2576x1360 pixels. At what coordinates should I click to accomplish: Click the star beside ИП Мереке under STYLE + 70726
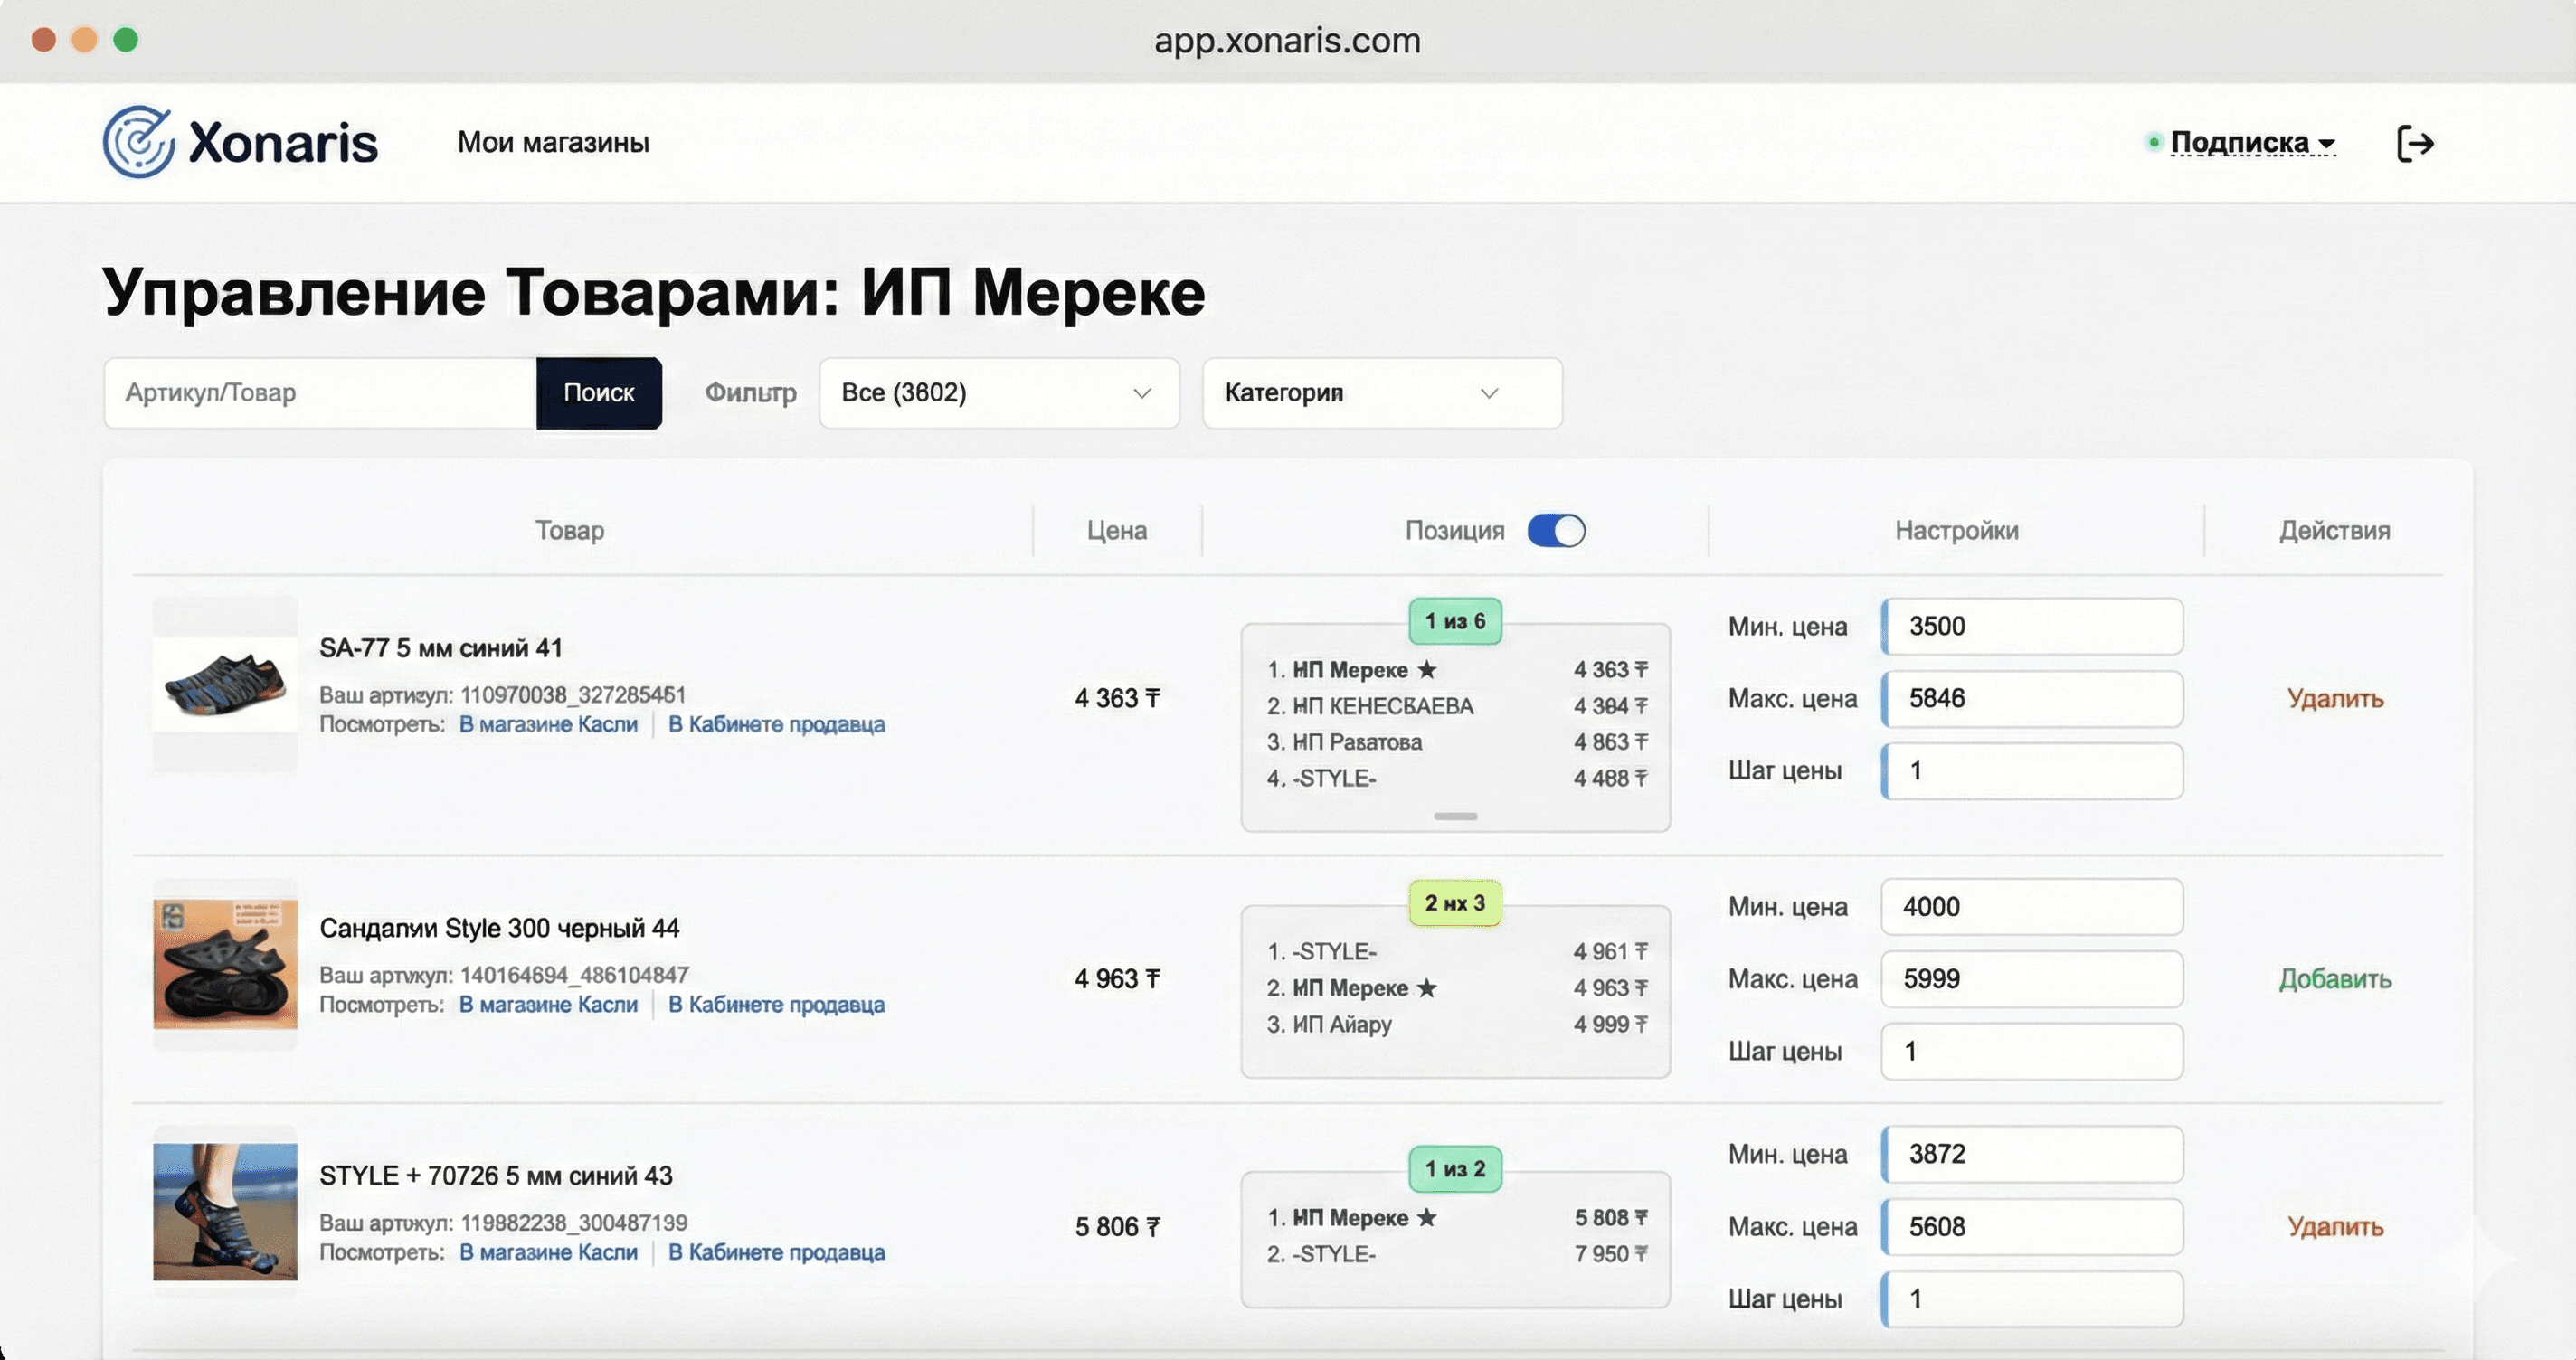pos(1428,1218)
